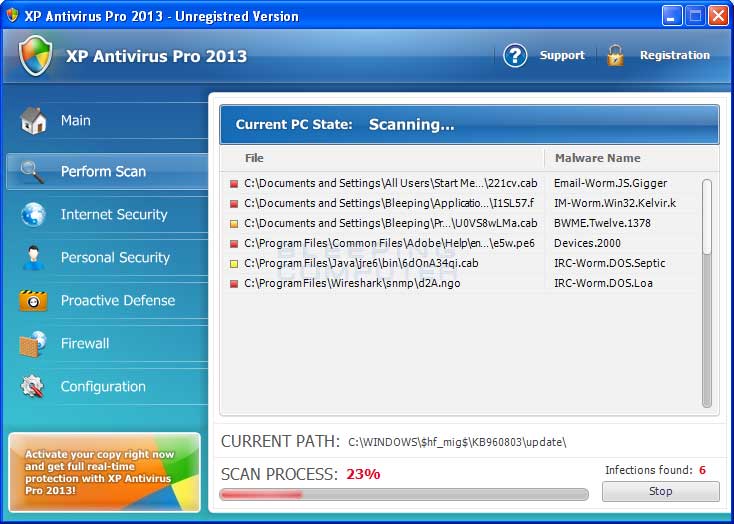Select the 6dOnA34qi.cab file path

tap(361, 263)
